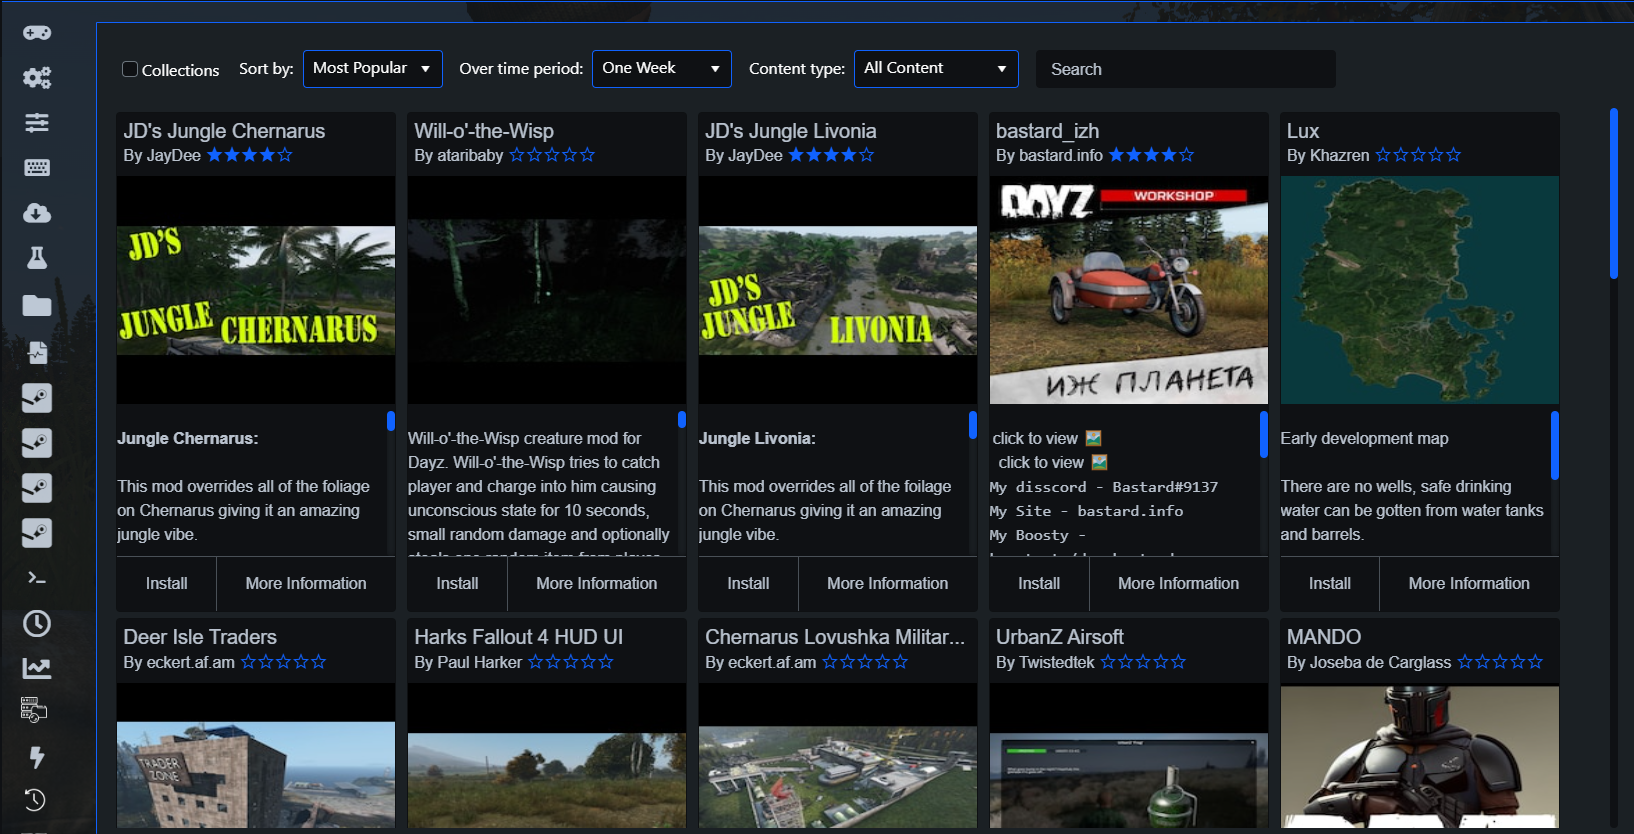This screenshot has width=1634, height=834.
Task: Click Will-o'-the-Wisp description scrollbar
Action: pyautogui.click(x=682, y=420)
